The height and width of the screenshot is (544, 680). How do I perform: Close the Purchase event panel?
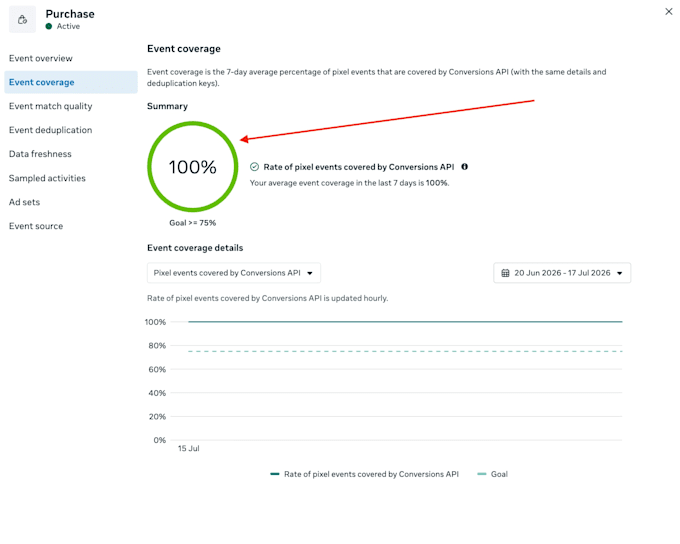tap(668, 12)
